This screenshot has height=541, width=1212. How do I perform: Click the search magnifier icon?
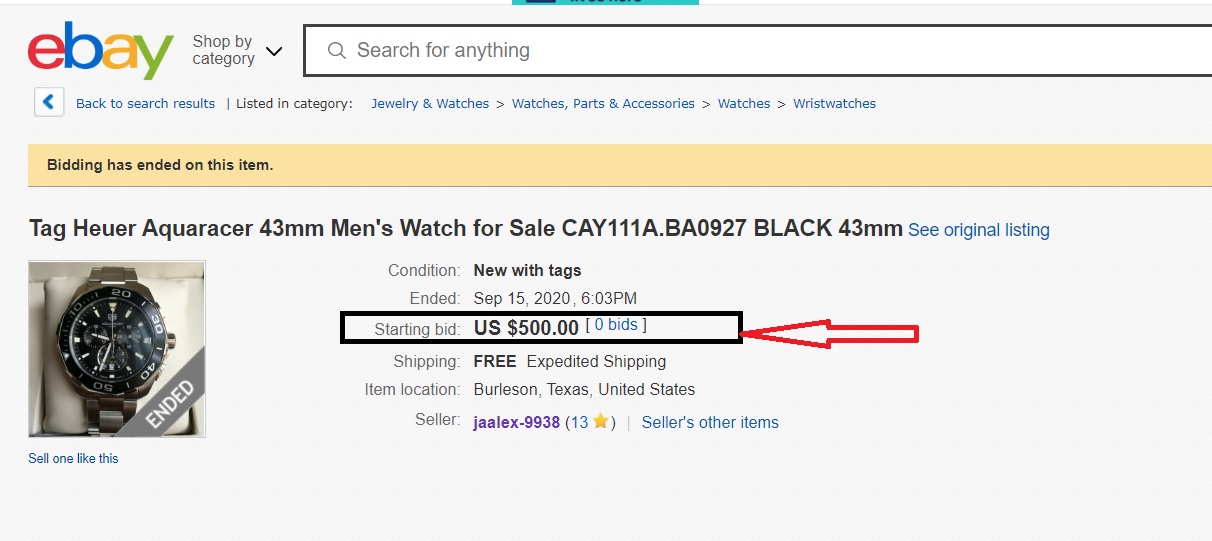[337, 50]
